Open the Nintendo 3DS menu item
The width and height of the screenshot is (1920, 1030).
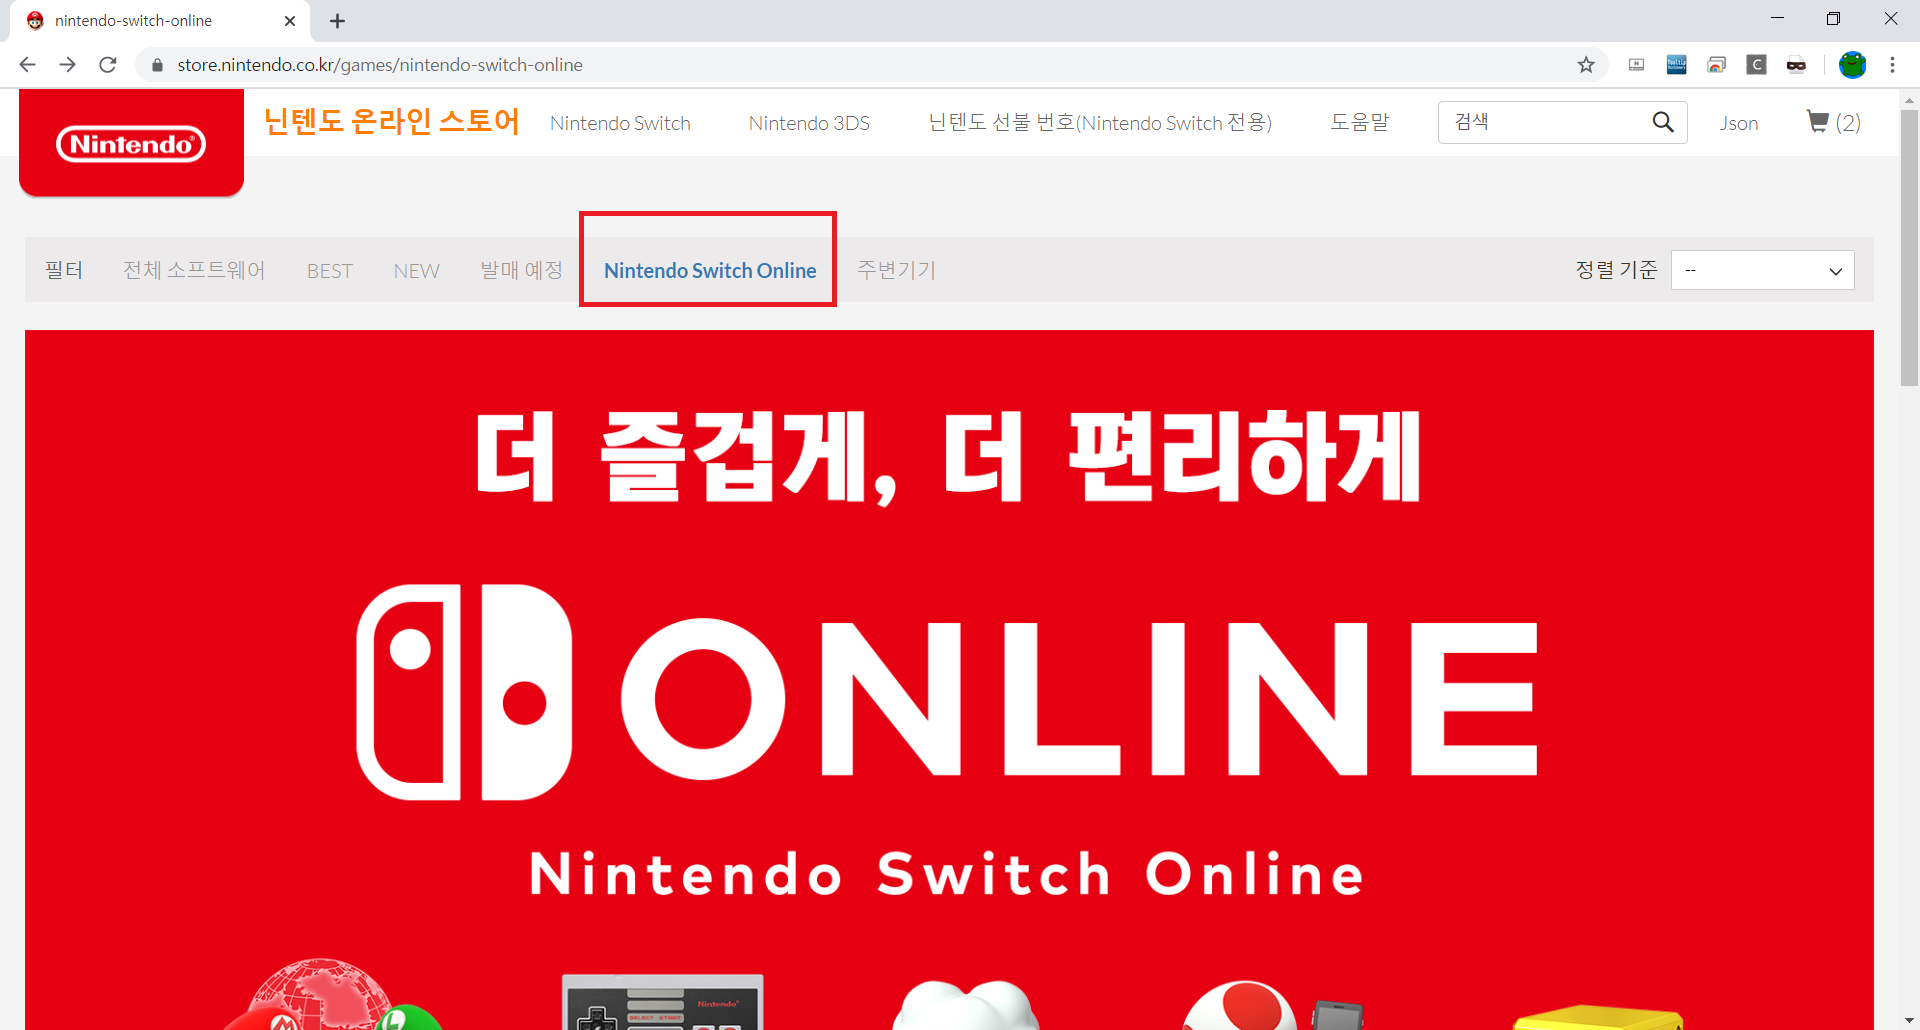(809, 123)
